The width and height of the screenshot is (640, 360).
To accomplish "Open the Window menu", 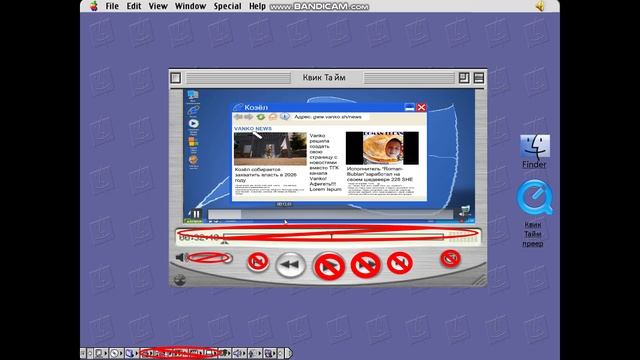I will (190, 6).
